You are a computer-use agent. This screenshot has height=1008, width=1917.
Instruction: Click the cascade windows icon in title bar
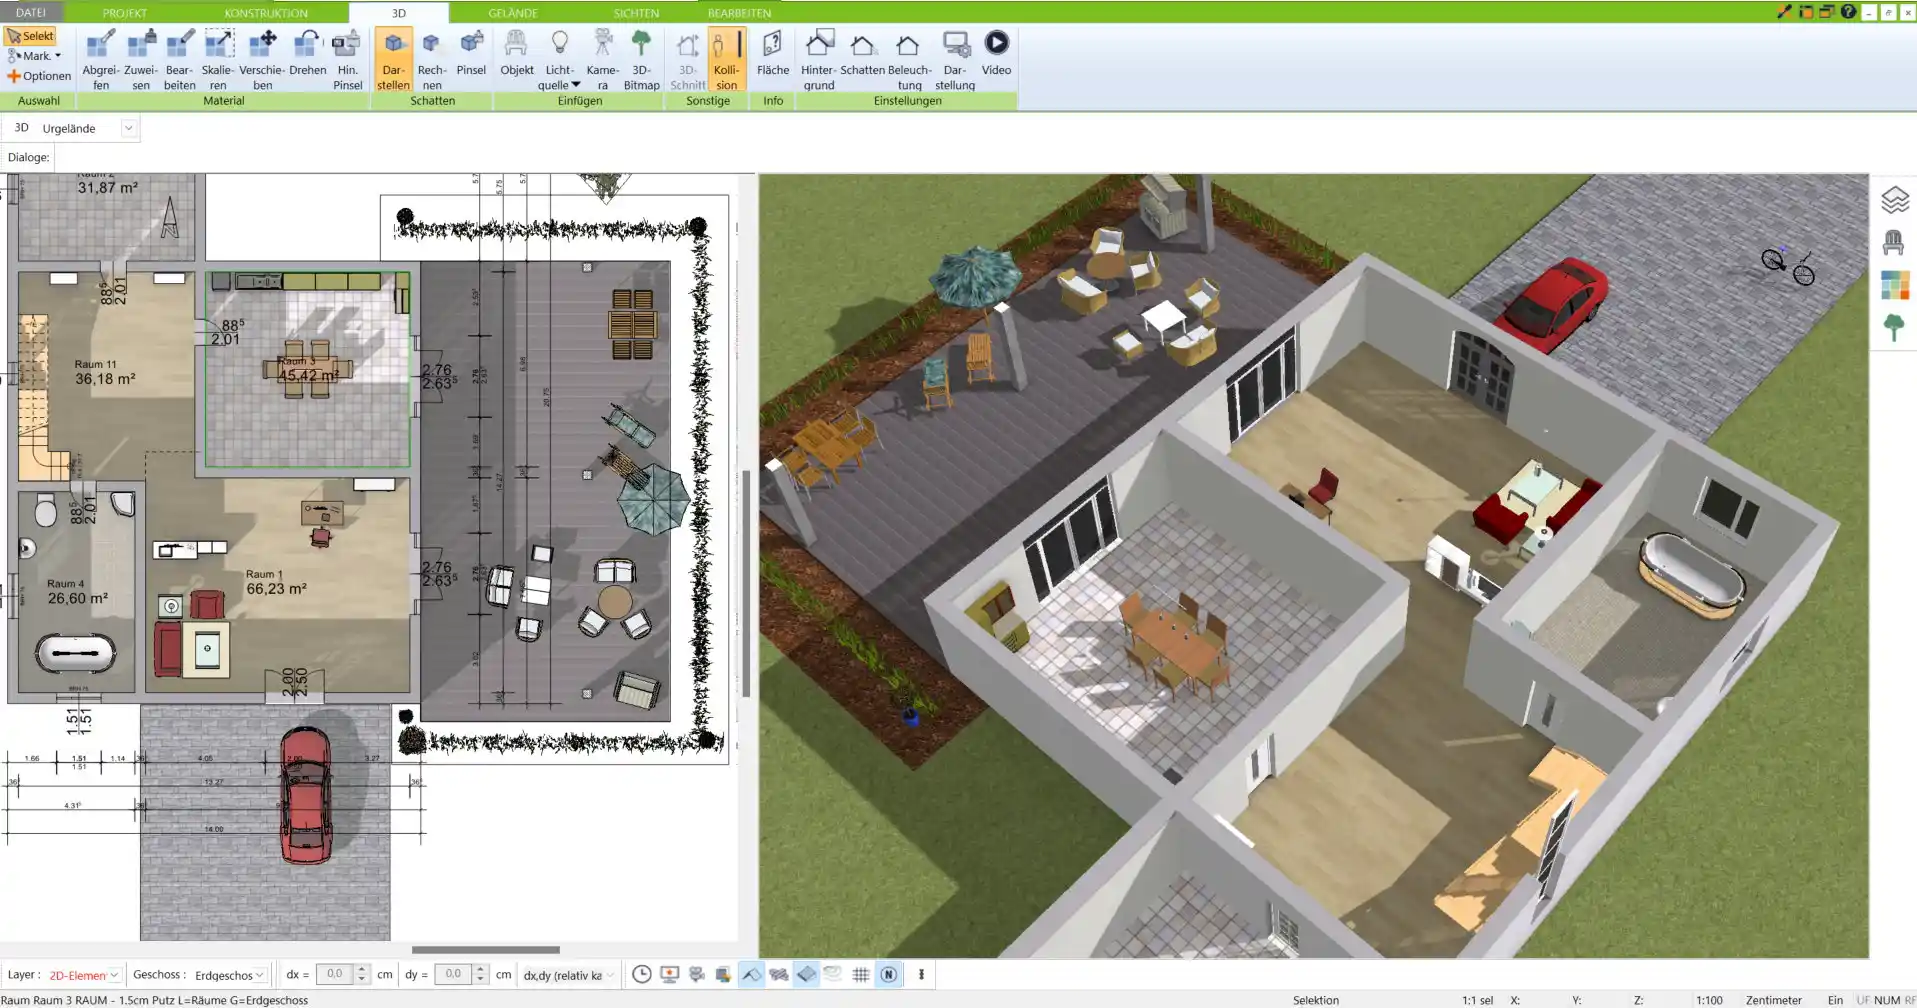pos(1827,12)
